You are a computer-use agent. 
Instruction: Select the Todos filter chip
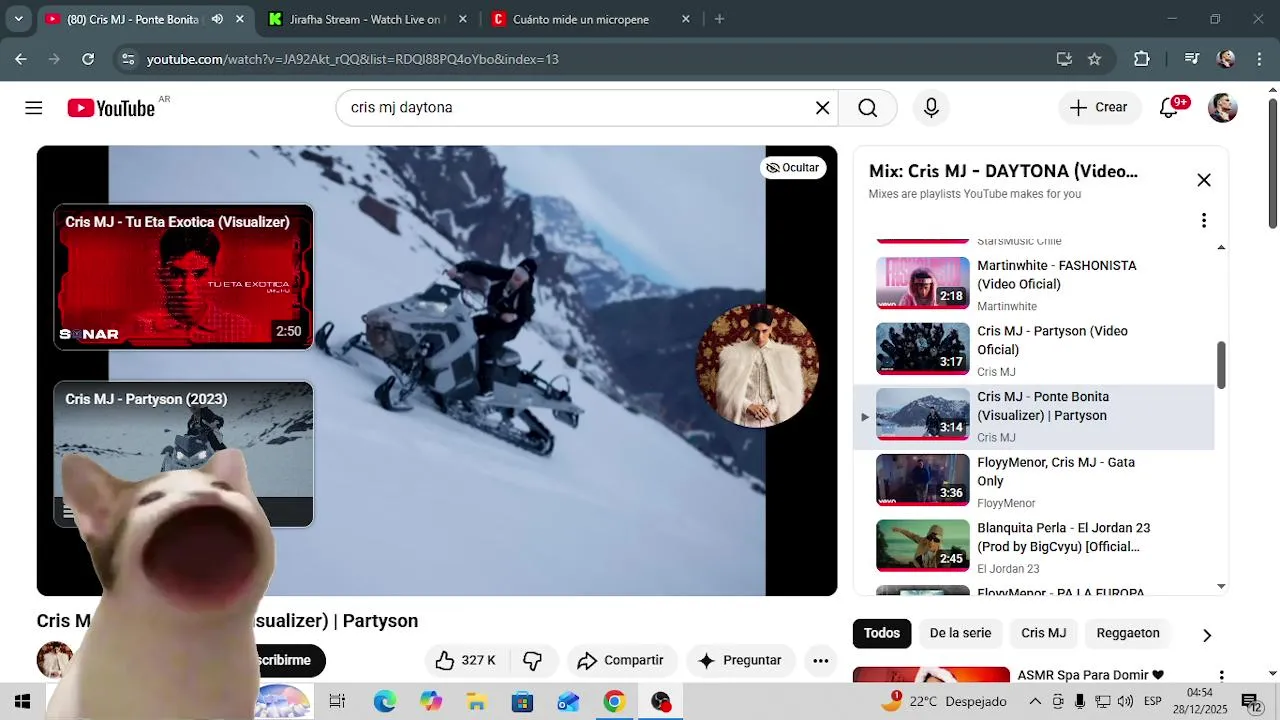pyautogui.click(x=882, y=633)
